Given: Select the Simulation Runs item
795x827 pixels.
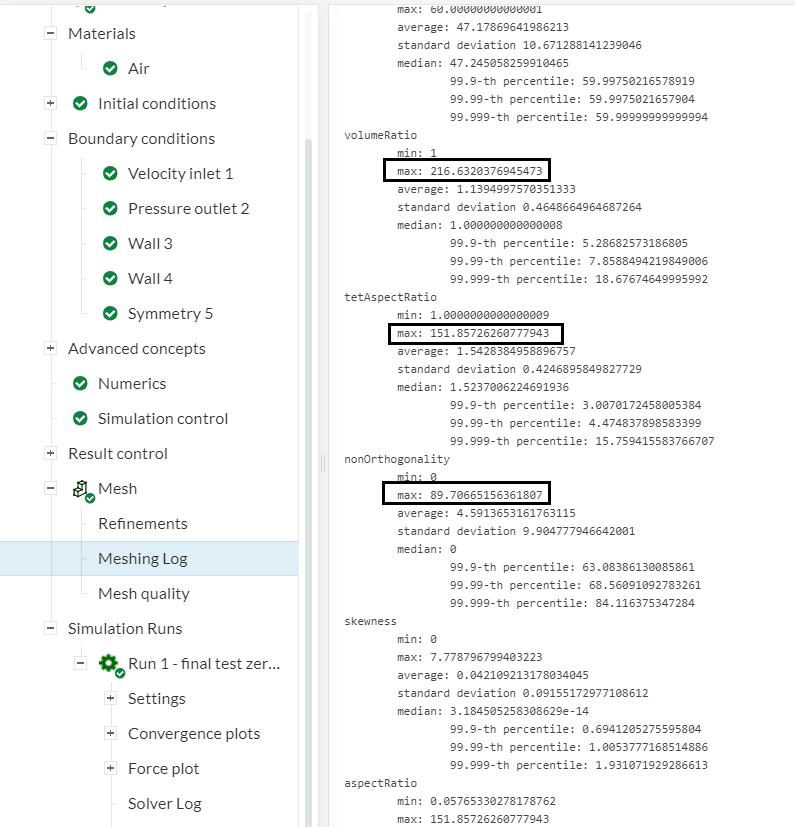Looking at the screenshot, I should point(125,629).
